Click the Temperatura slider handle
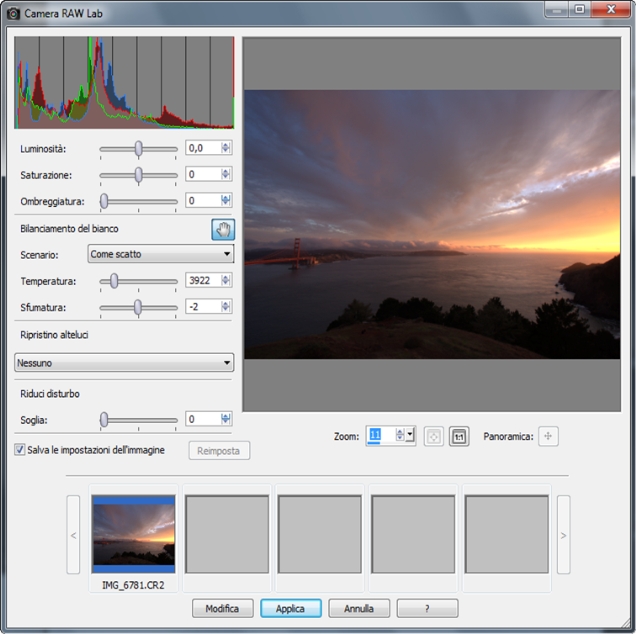 click(x=114, y=281)
